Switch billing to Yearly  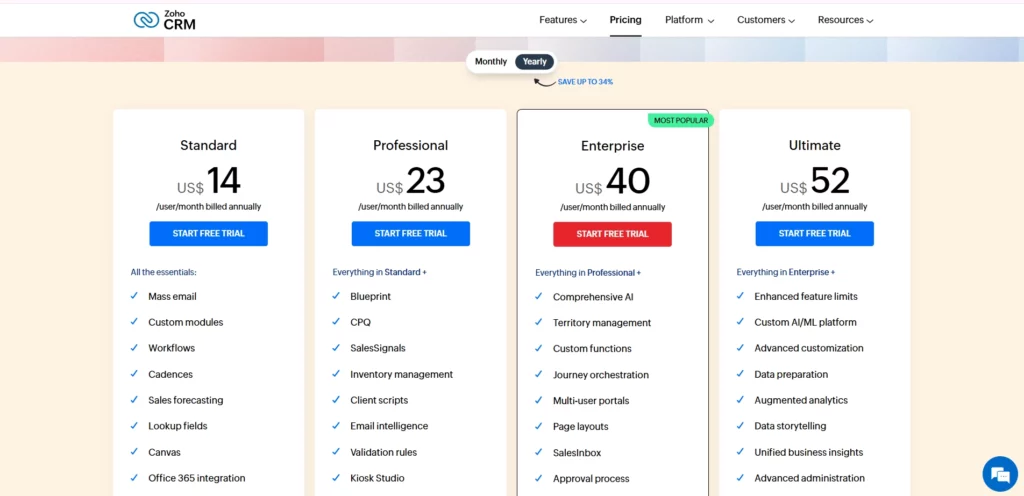[x=534, y=61]
